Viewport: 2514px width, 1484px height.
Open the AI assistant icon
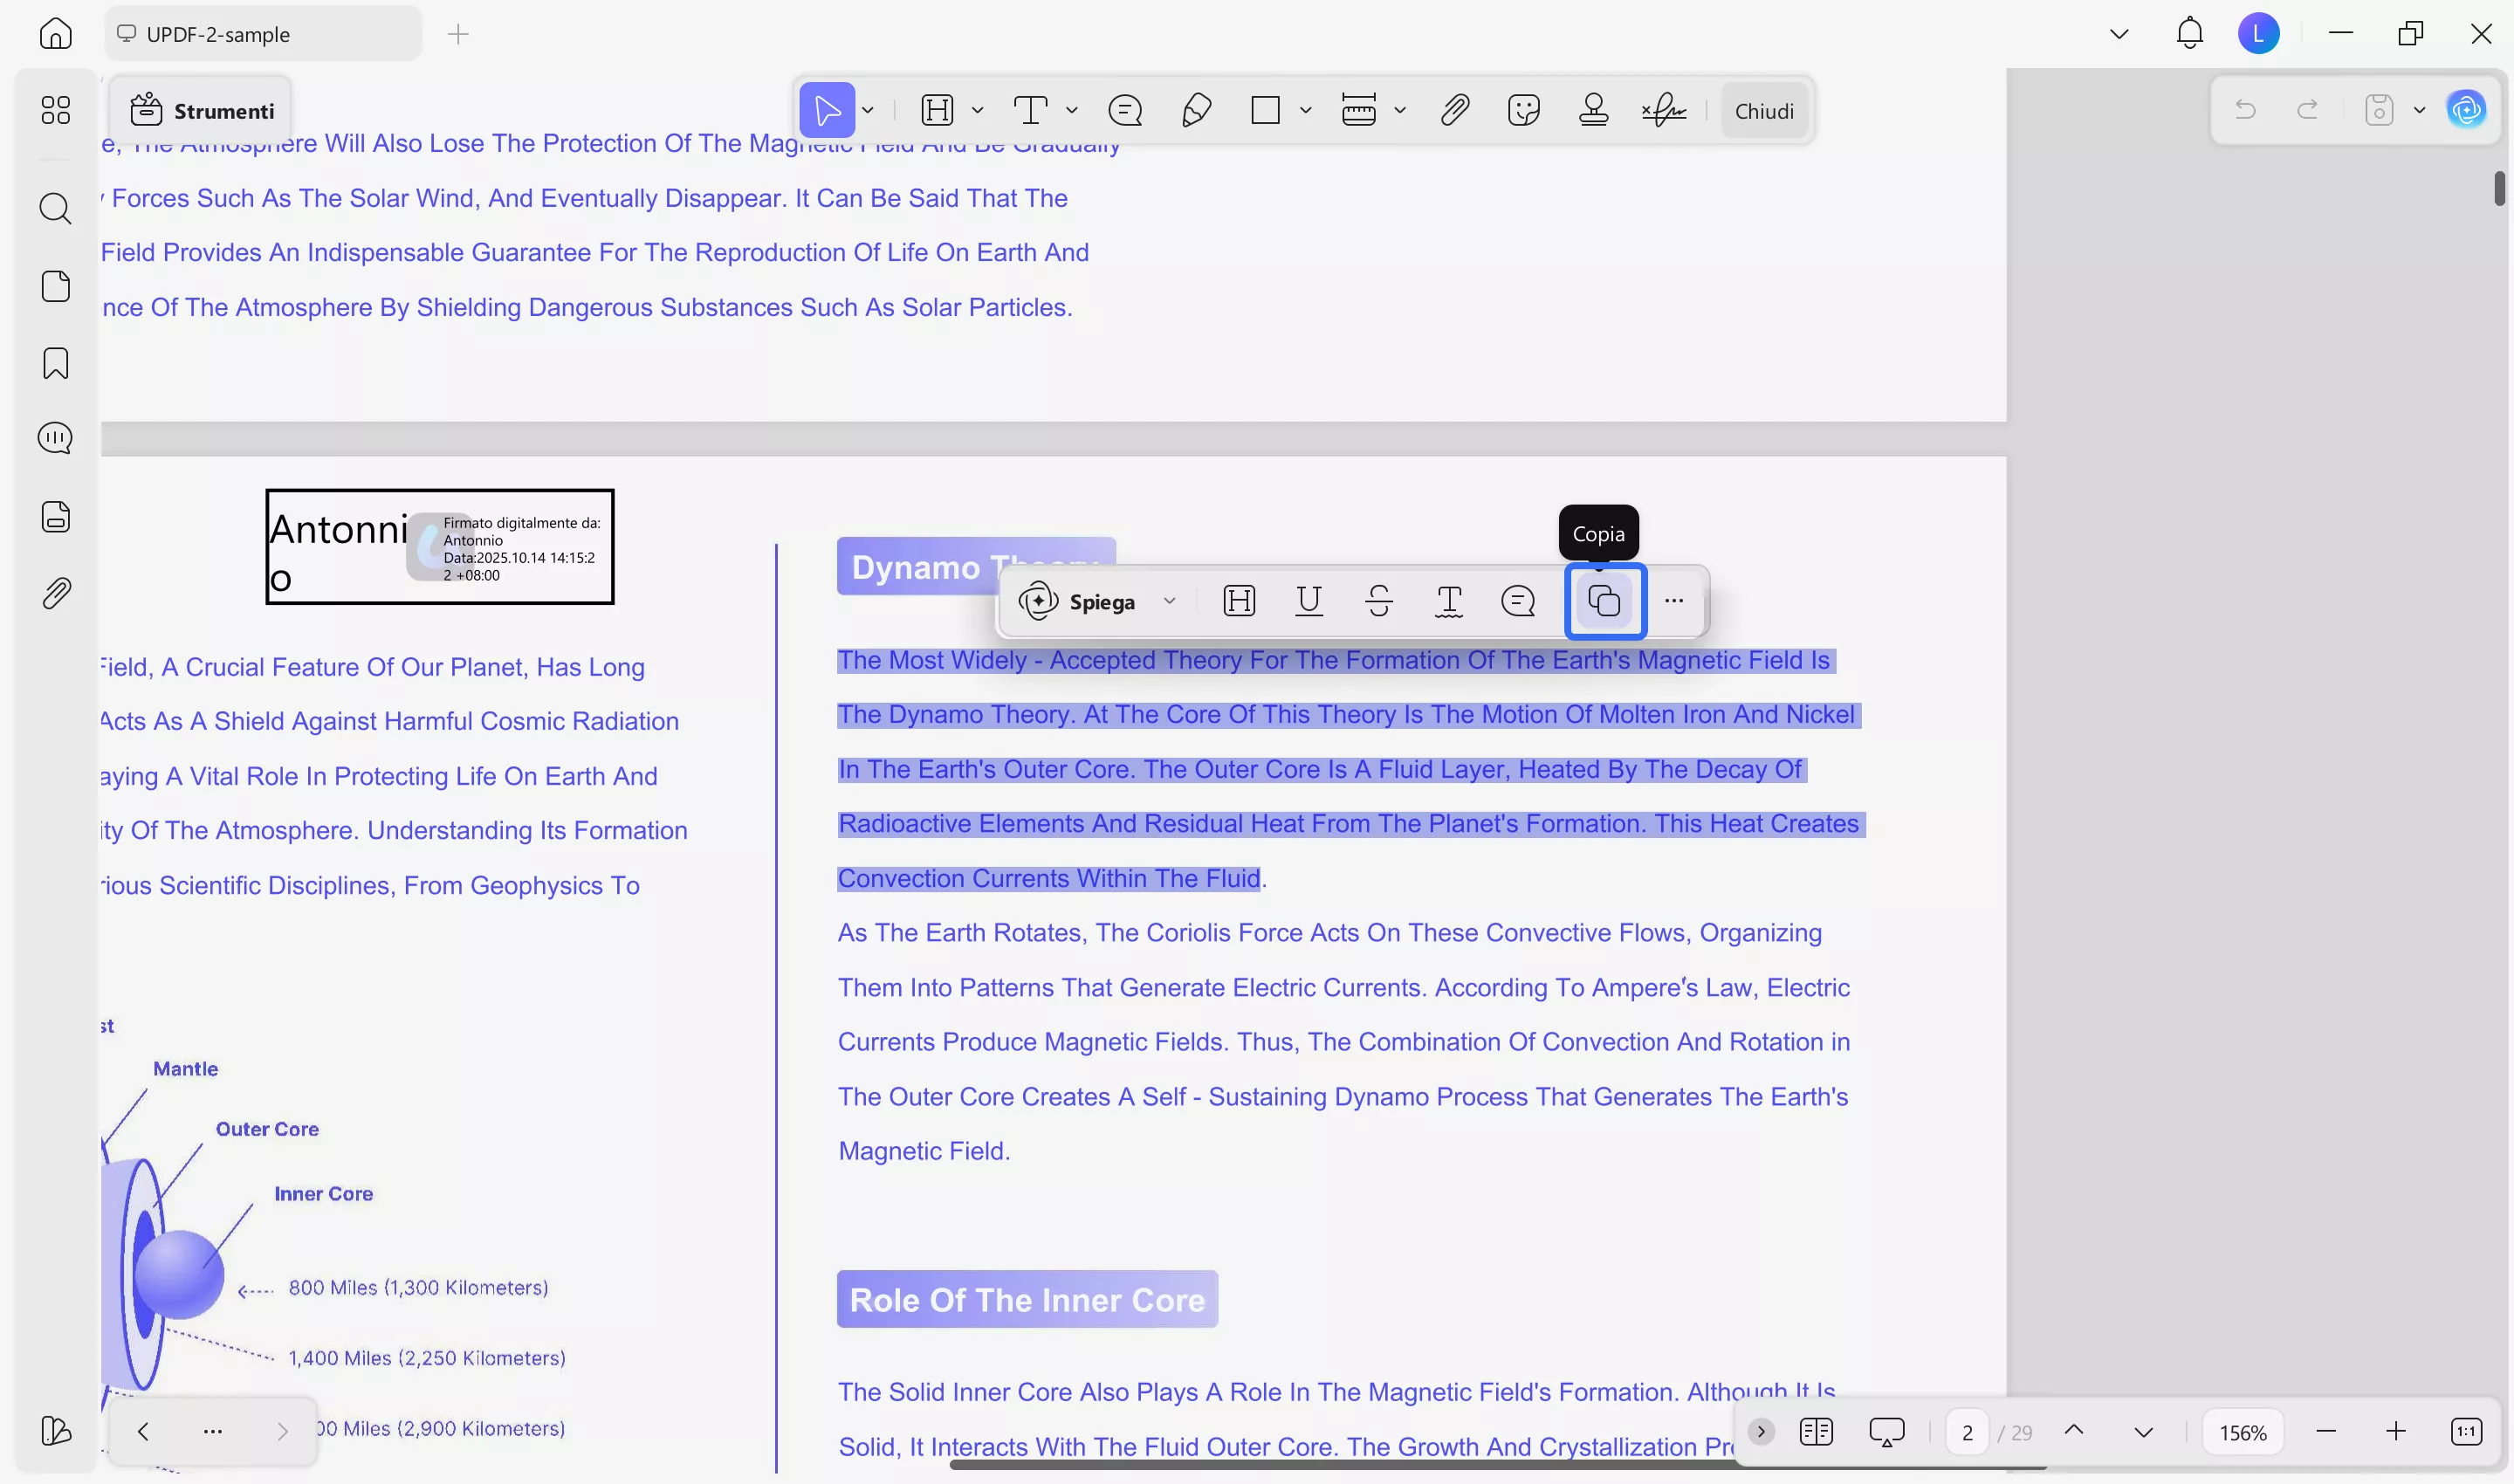[2468, 110]
